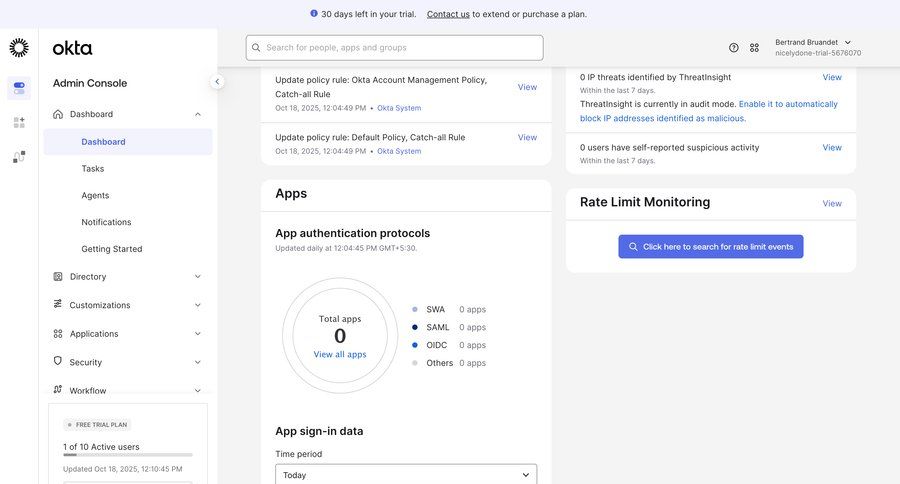Click the Applications grid icon in sidebar
The height and width of the screenshot is (484, 900).
point(58,334)
